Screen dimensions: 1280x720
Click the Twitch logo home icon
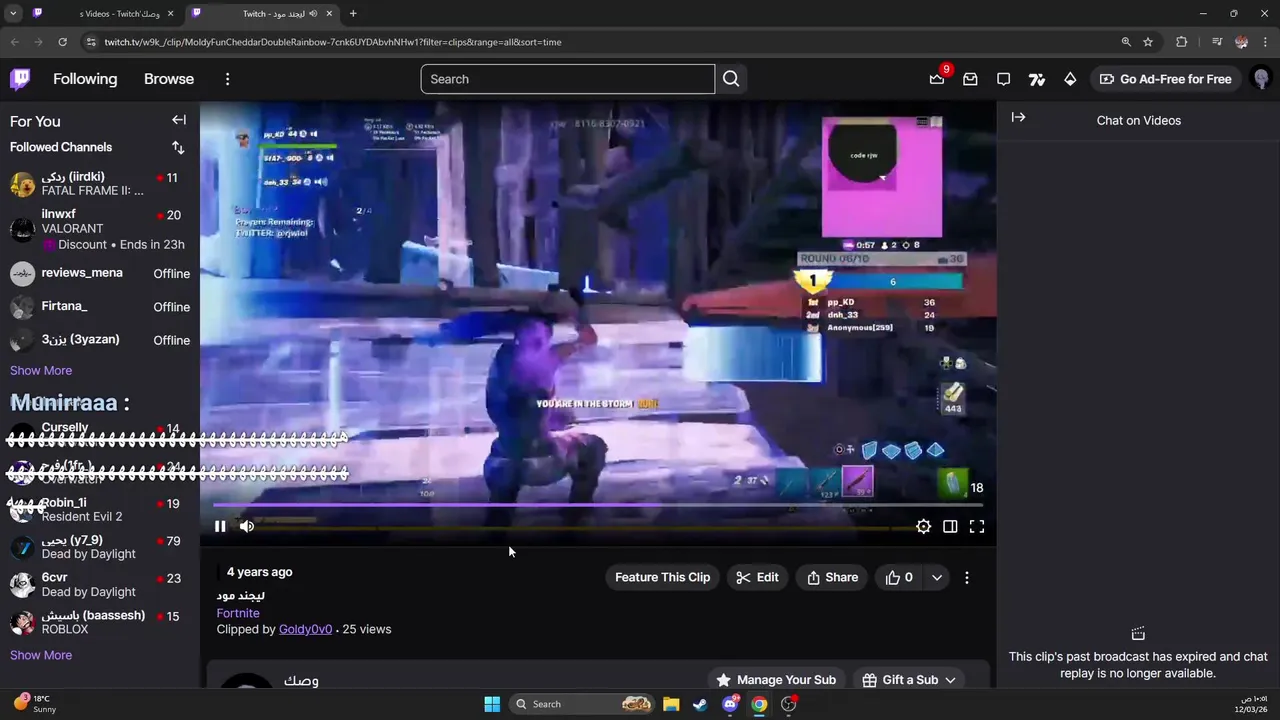click(20, 79)
